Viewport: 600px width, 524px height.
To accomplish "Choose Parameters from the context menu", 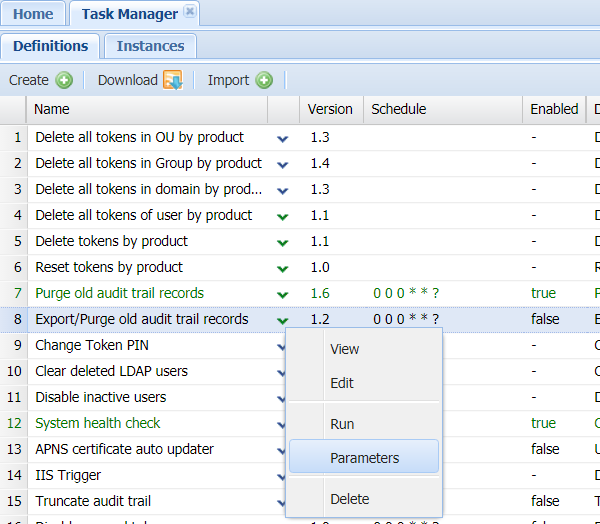I will pos(364,458).
